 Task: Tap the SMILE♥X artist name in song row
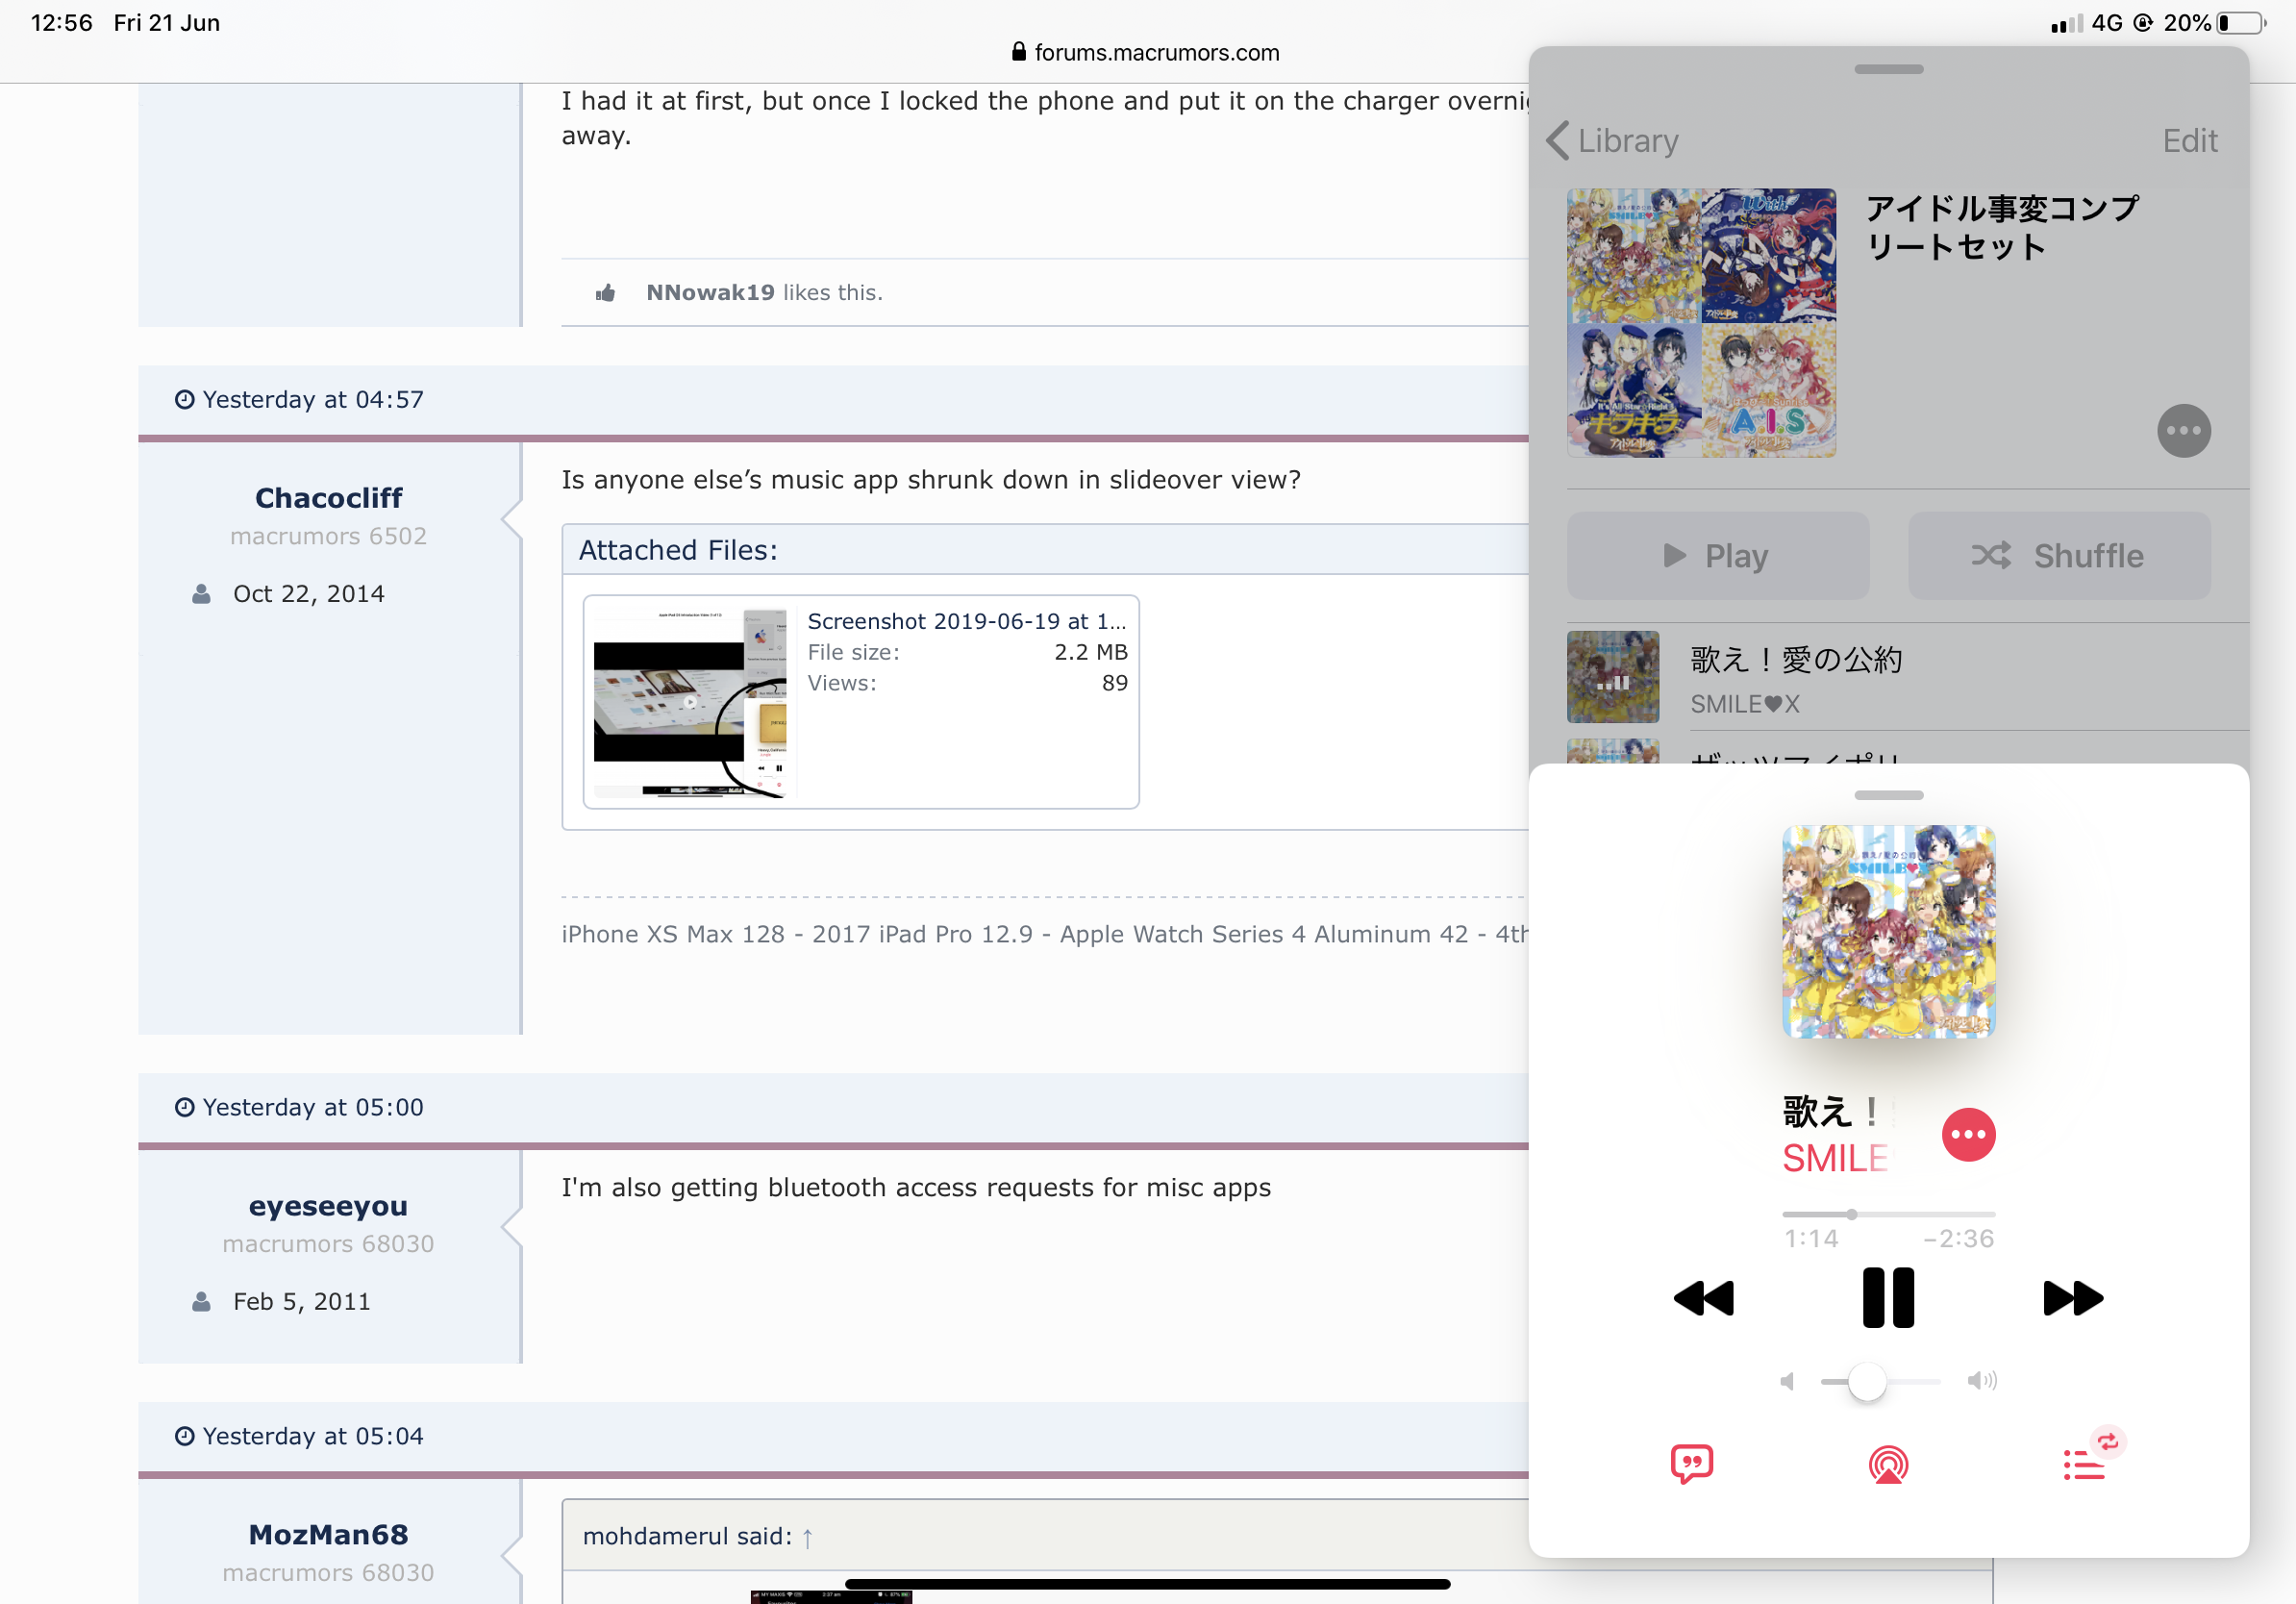click(x=1744, y=704)
